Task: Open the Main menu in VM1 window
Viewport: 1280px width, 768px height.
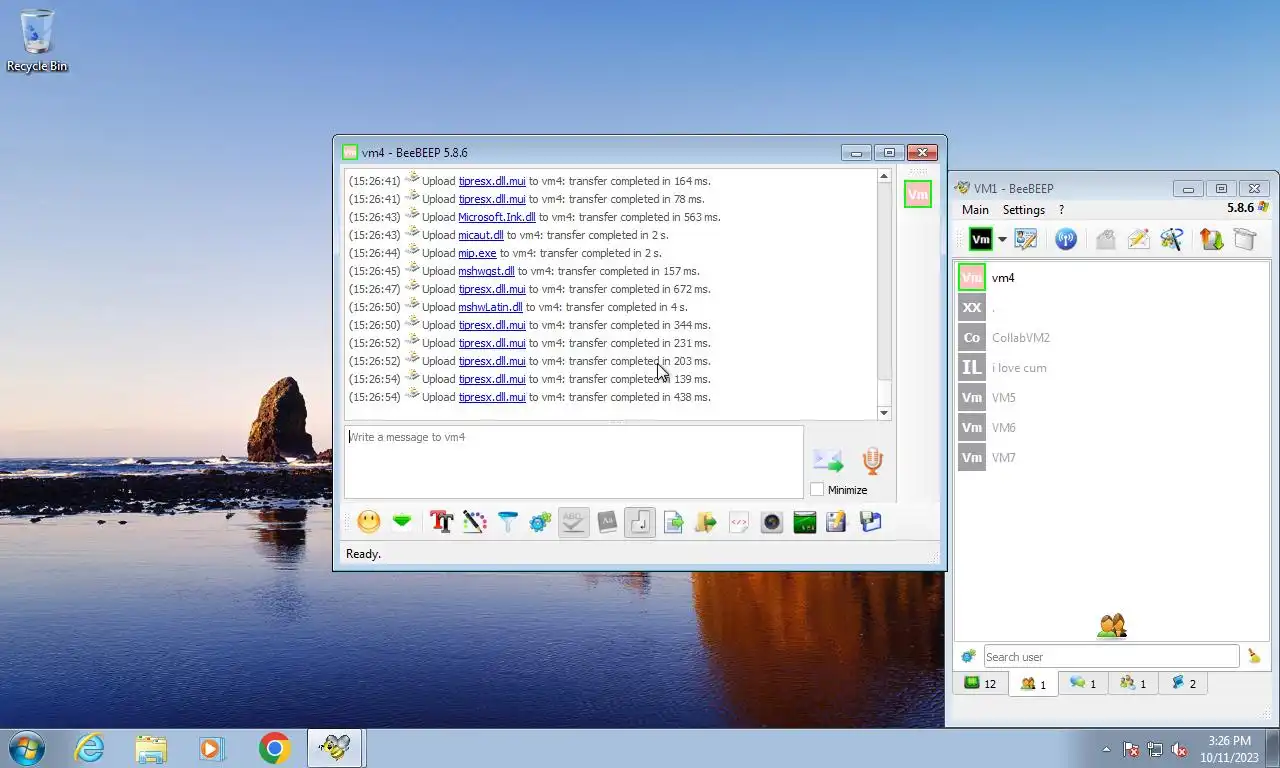Action: click(975, 210)
